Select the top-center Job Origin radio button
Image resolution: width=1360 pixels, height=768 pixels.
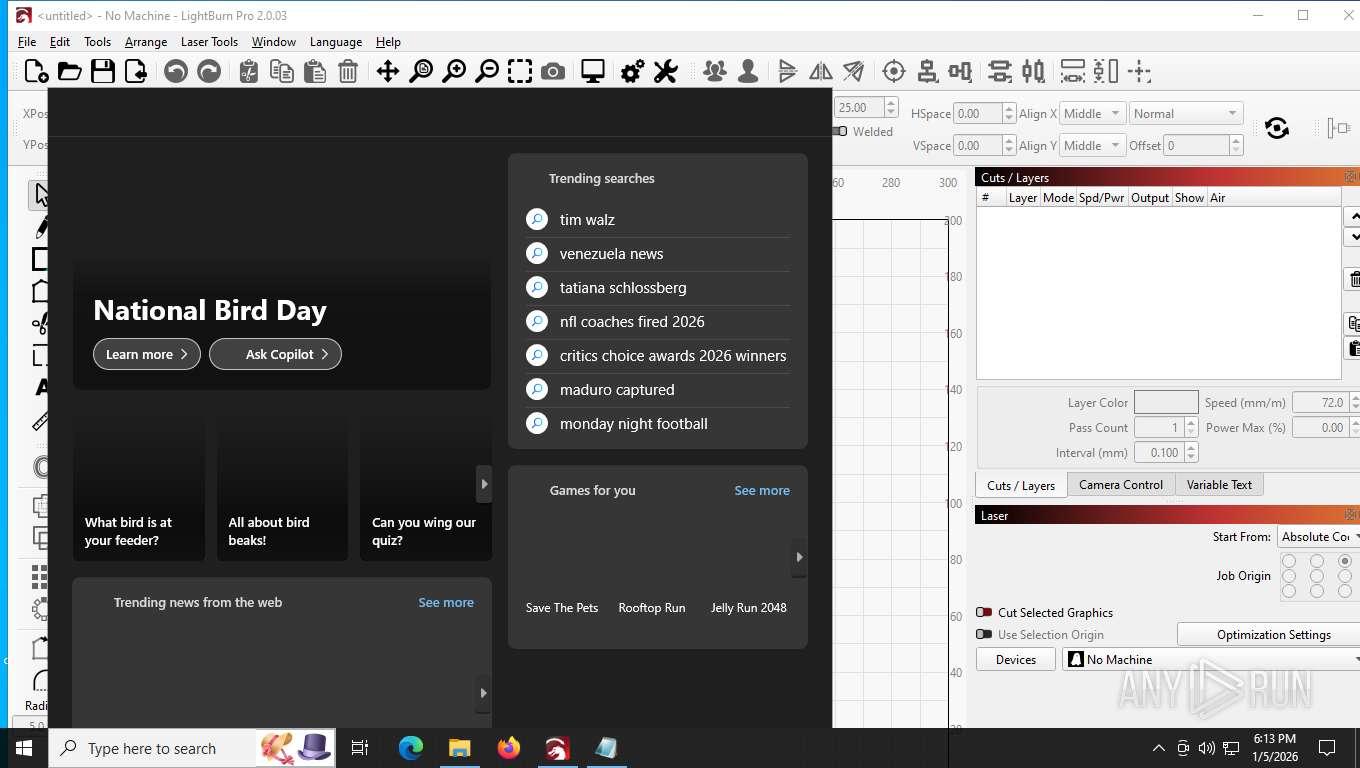pos(1317,561)
